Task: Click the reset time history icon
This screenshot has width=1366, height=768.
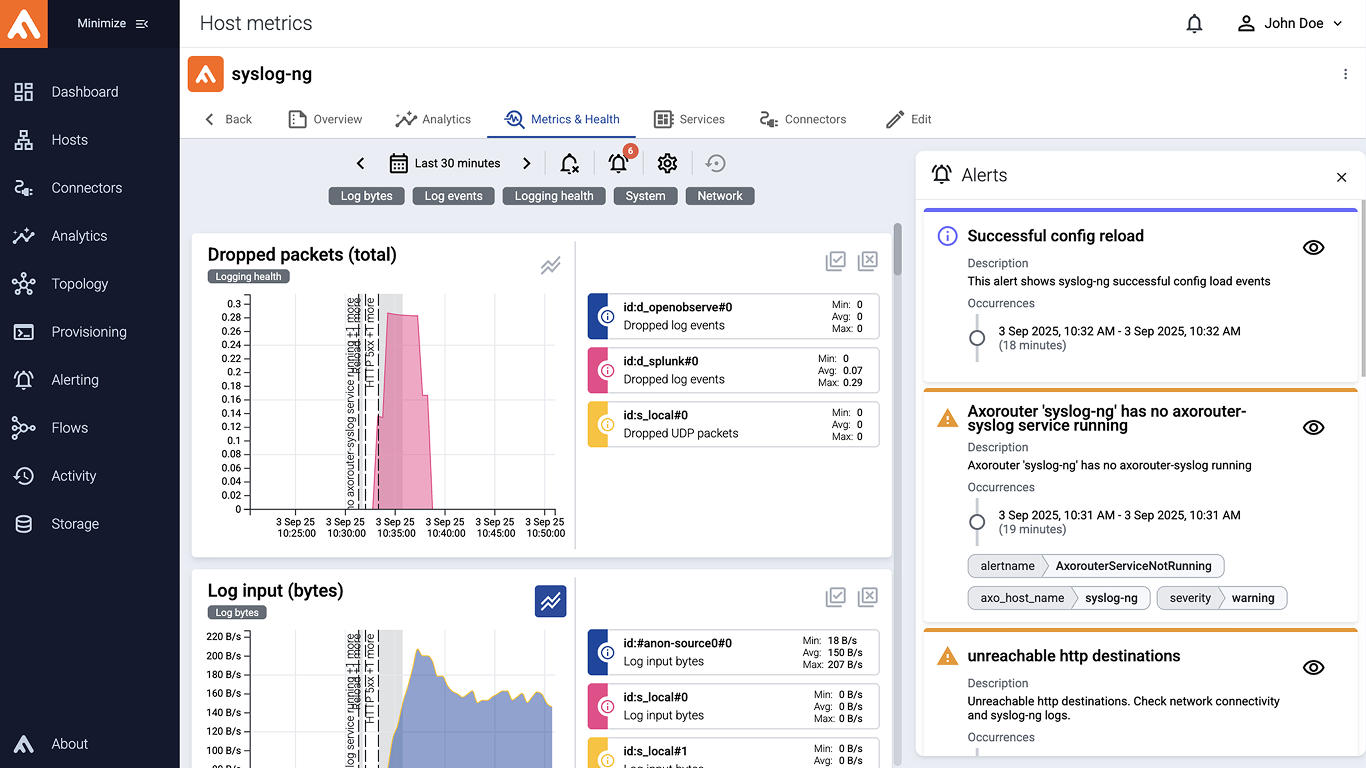Action: pyautogui.click(x=715, y=164)
